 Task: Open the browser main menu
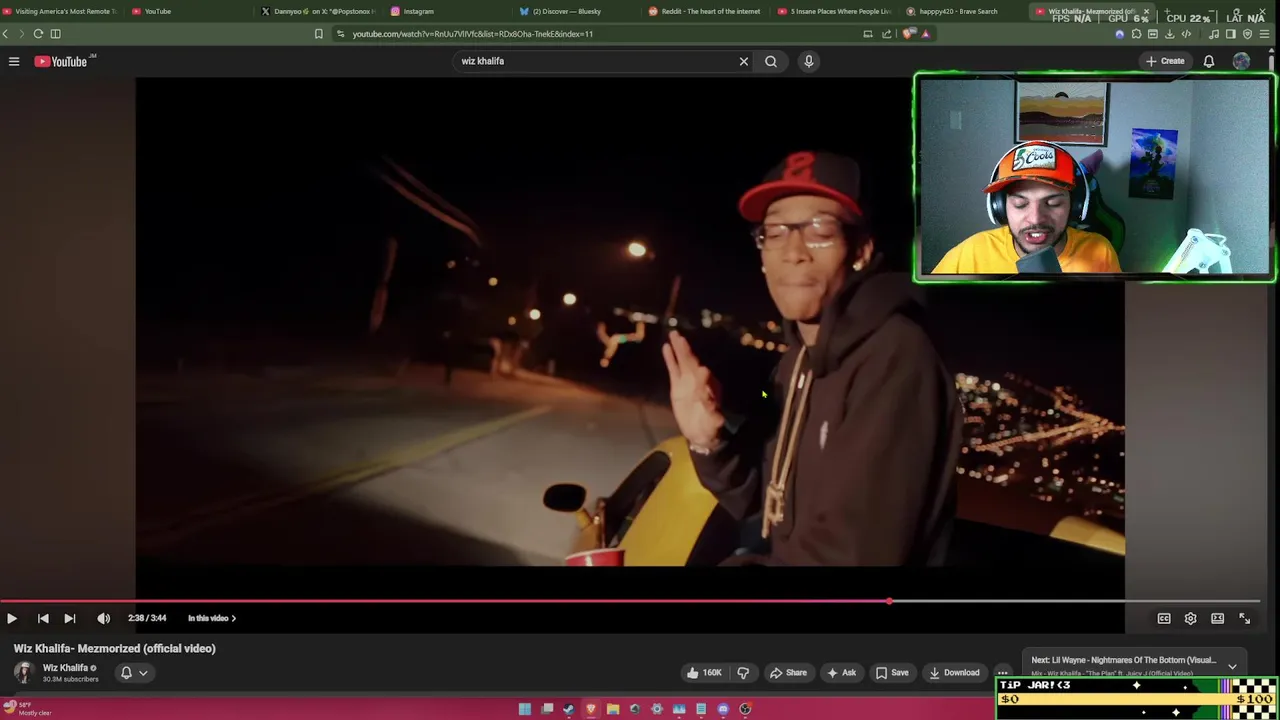click(1264, 34)
